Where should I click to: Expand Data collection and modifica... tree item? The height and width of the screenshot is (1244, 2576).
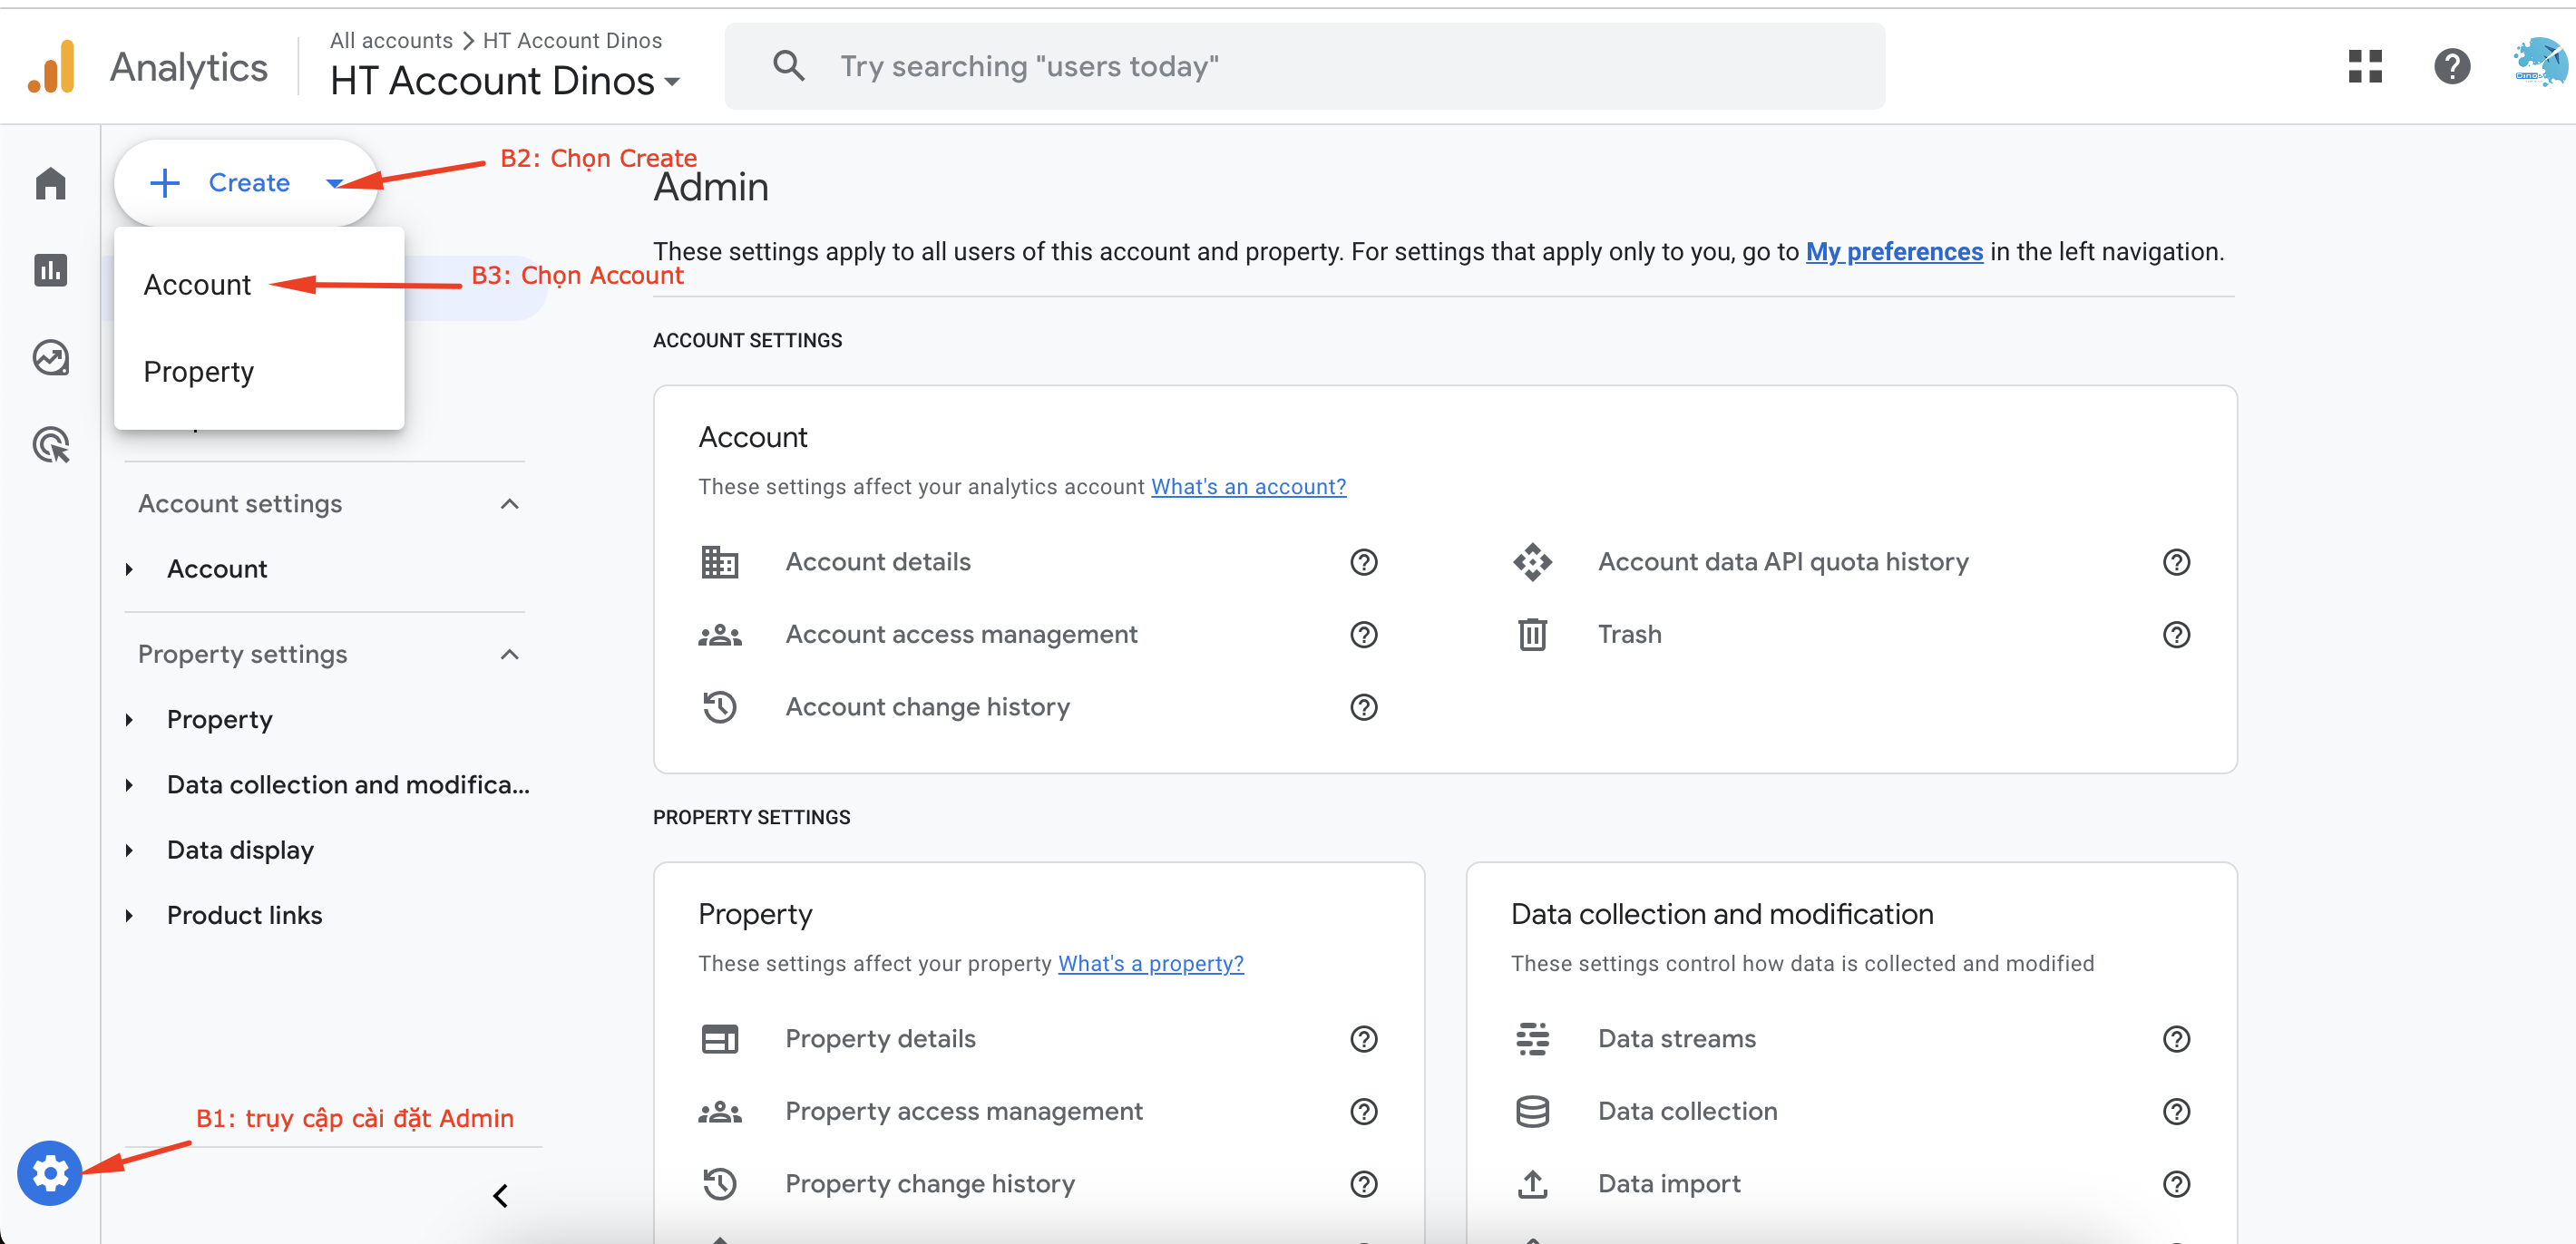tap(129, 786)
